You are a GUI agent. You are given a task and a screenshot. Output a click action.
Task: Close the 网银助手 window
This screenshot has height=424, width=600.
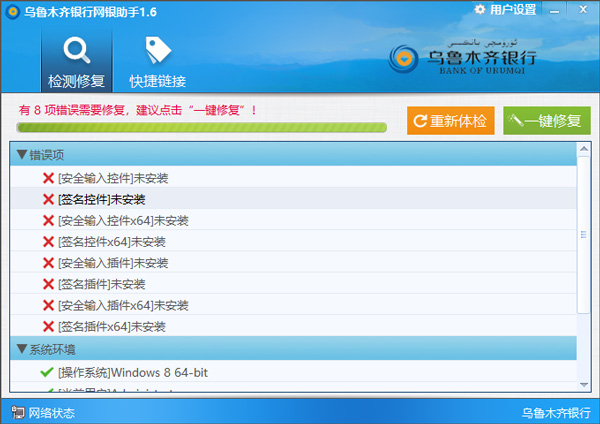coord(583,10)
